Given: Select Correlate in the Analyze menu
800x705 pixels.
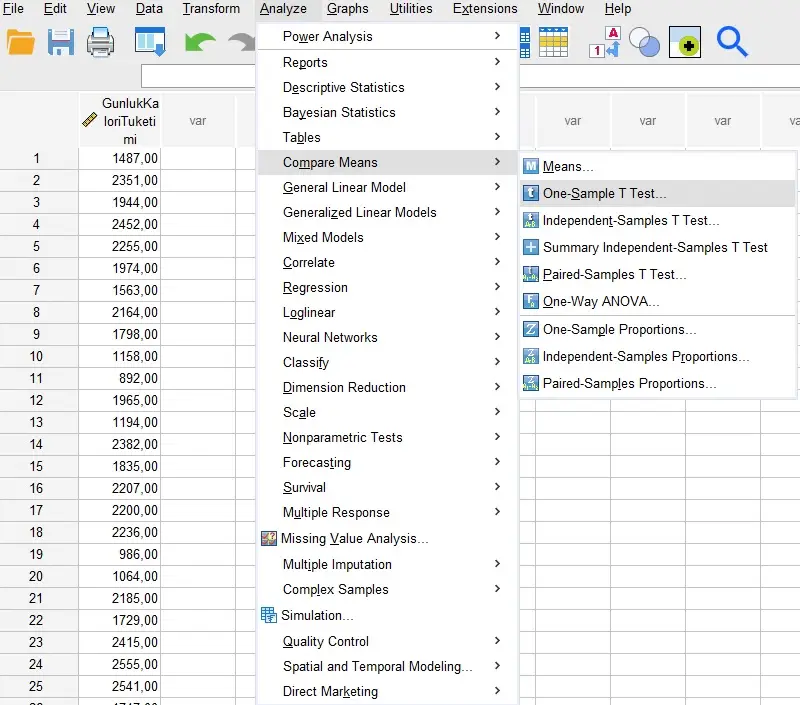Looking at the screenshot, I should click(388, 262).
